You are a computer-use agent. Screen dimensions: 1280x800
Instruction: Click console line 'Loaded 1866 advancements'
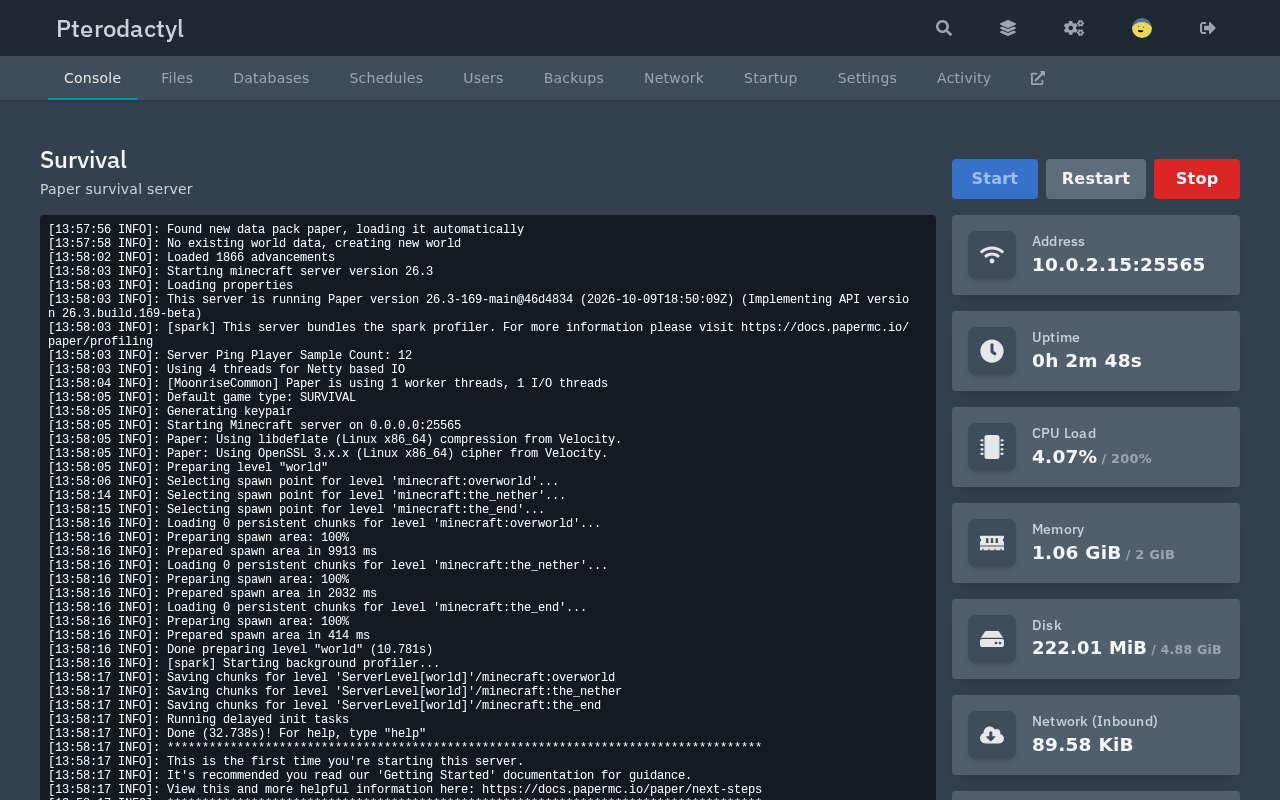[192, 258]
